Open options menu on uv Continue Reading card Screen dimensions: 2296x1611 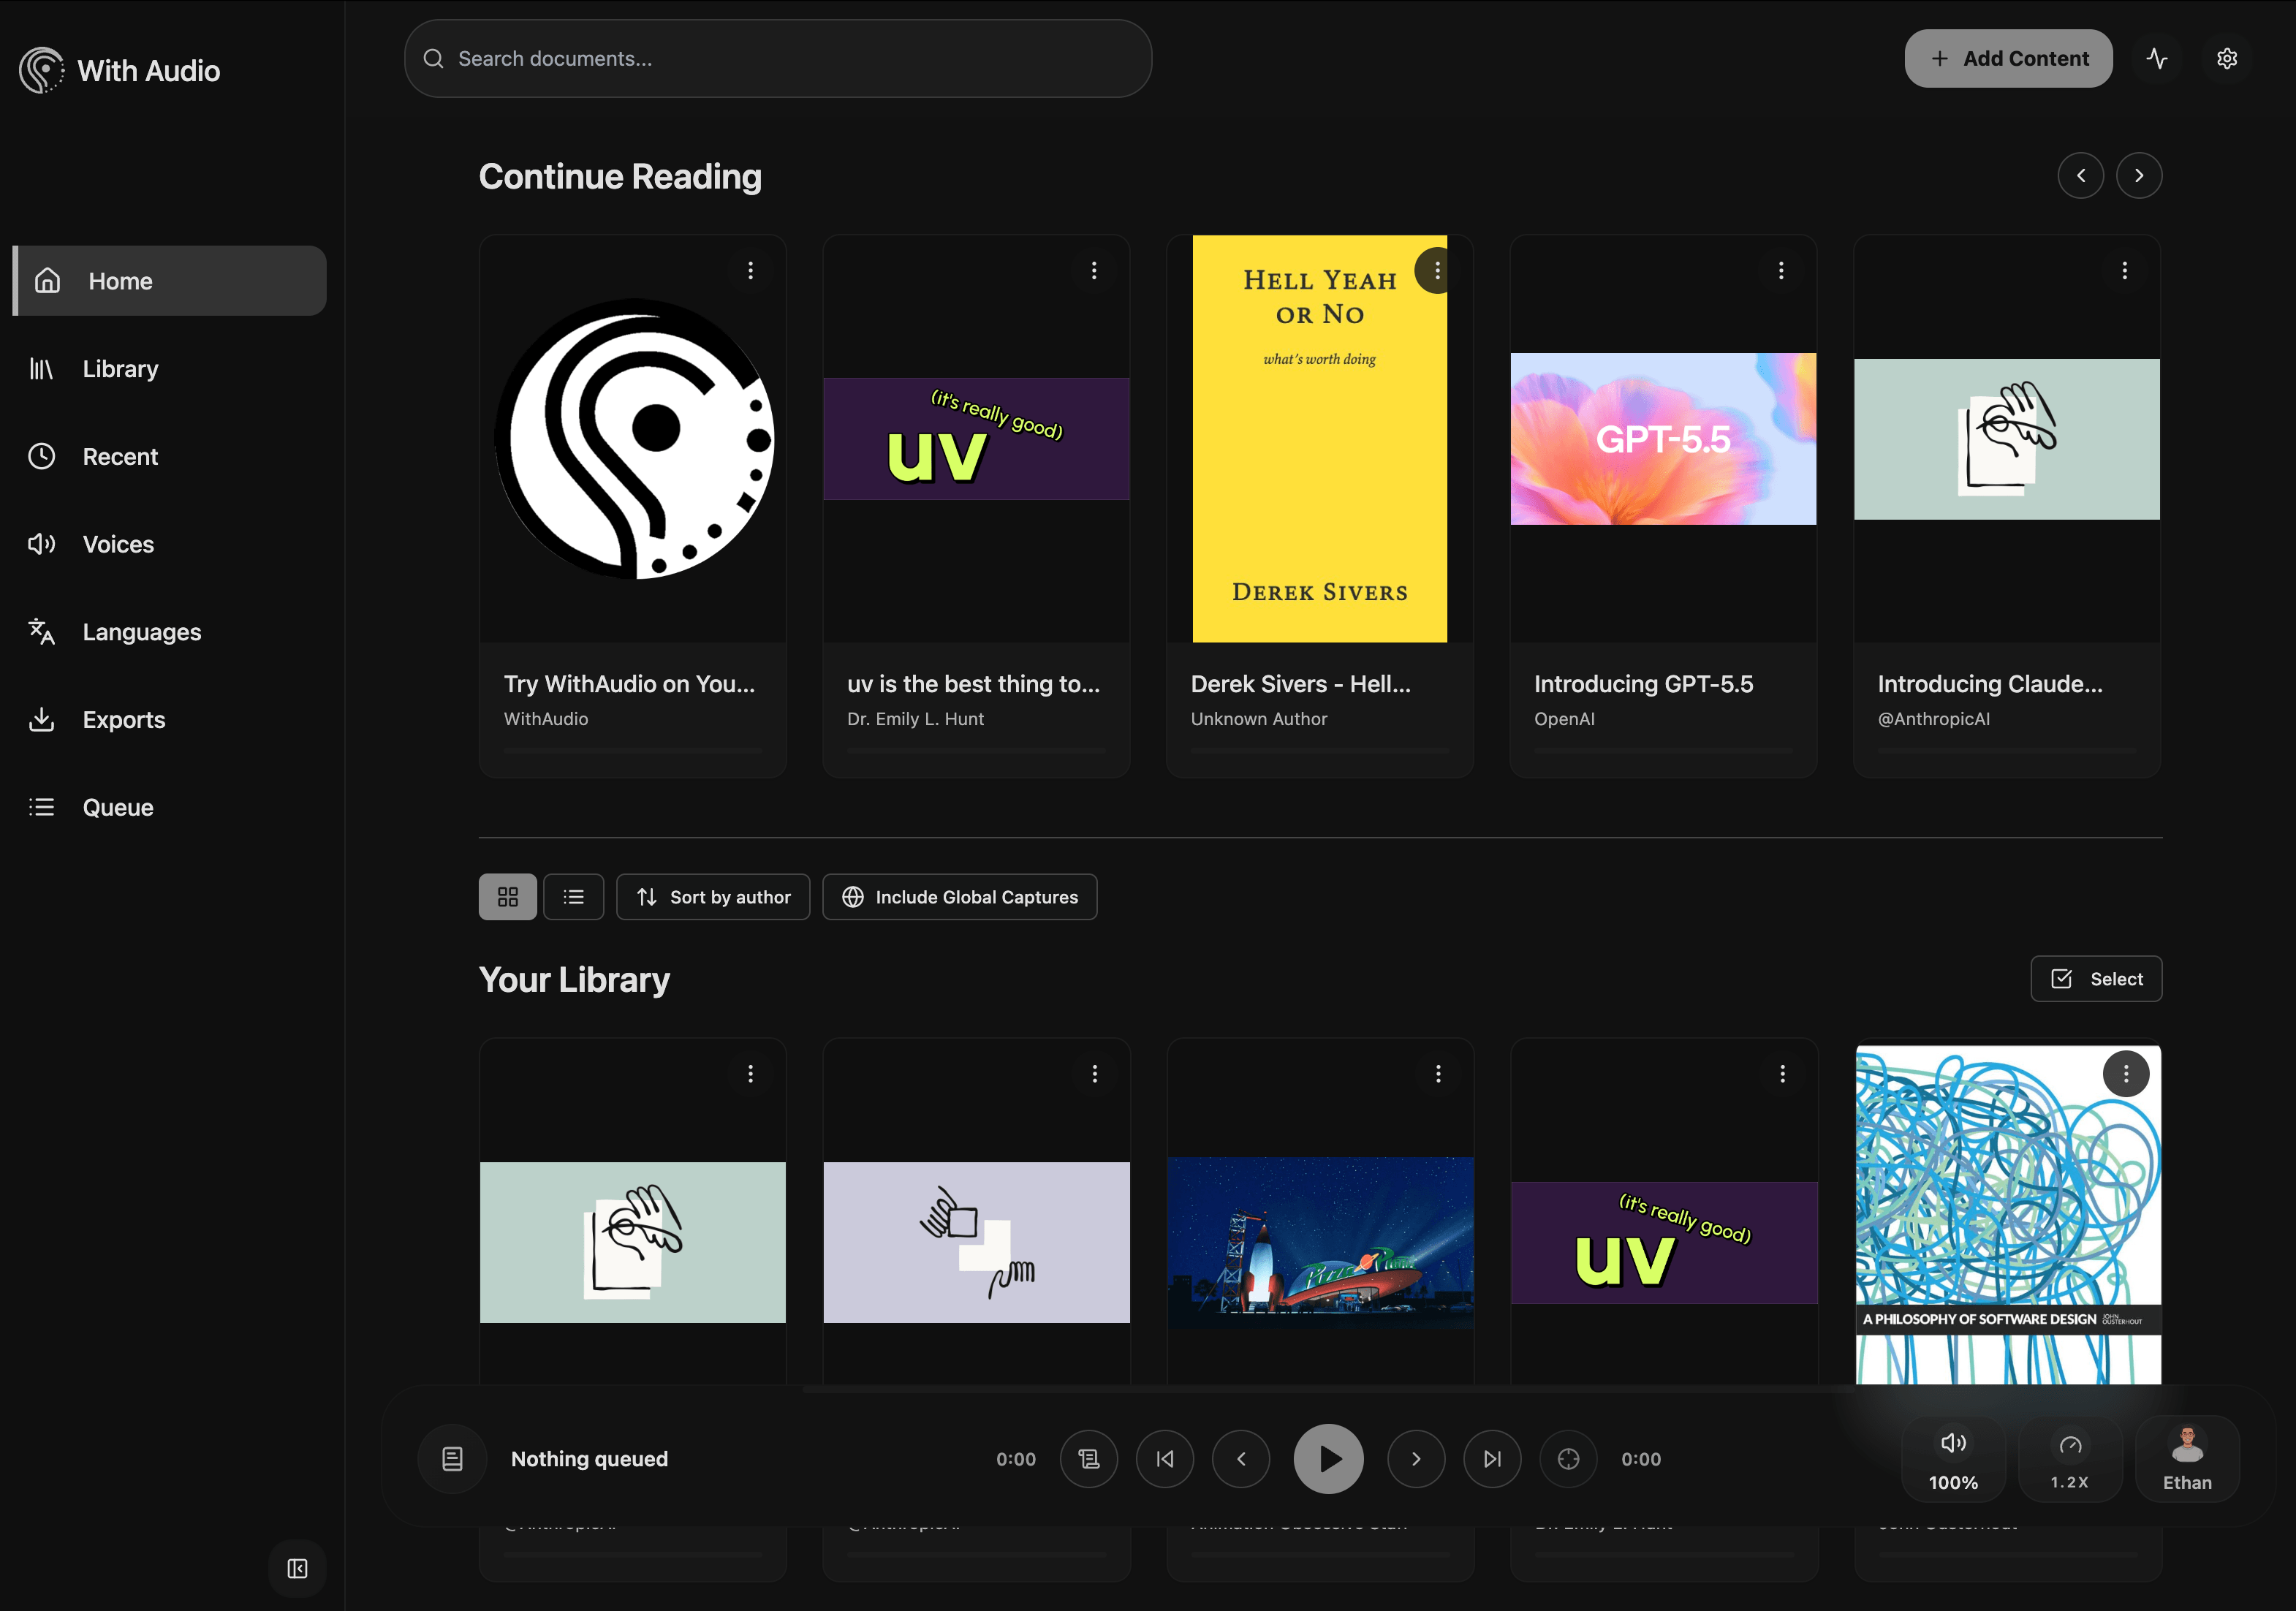[x=1094, y=270]
